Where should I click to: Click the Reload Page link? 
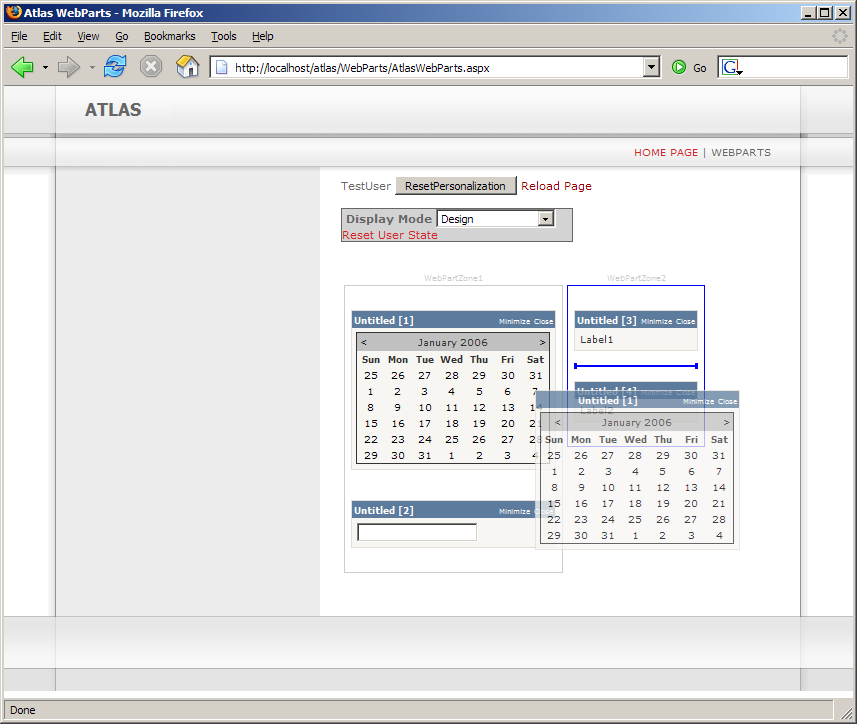pyautogui.click(x=556, y=186)
